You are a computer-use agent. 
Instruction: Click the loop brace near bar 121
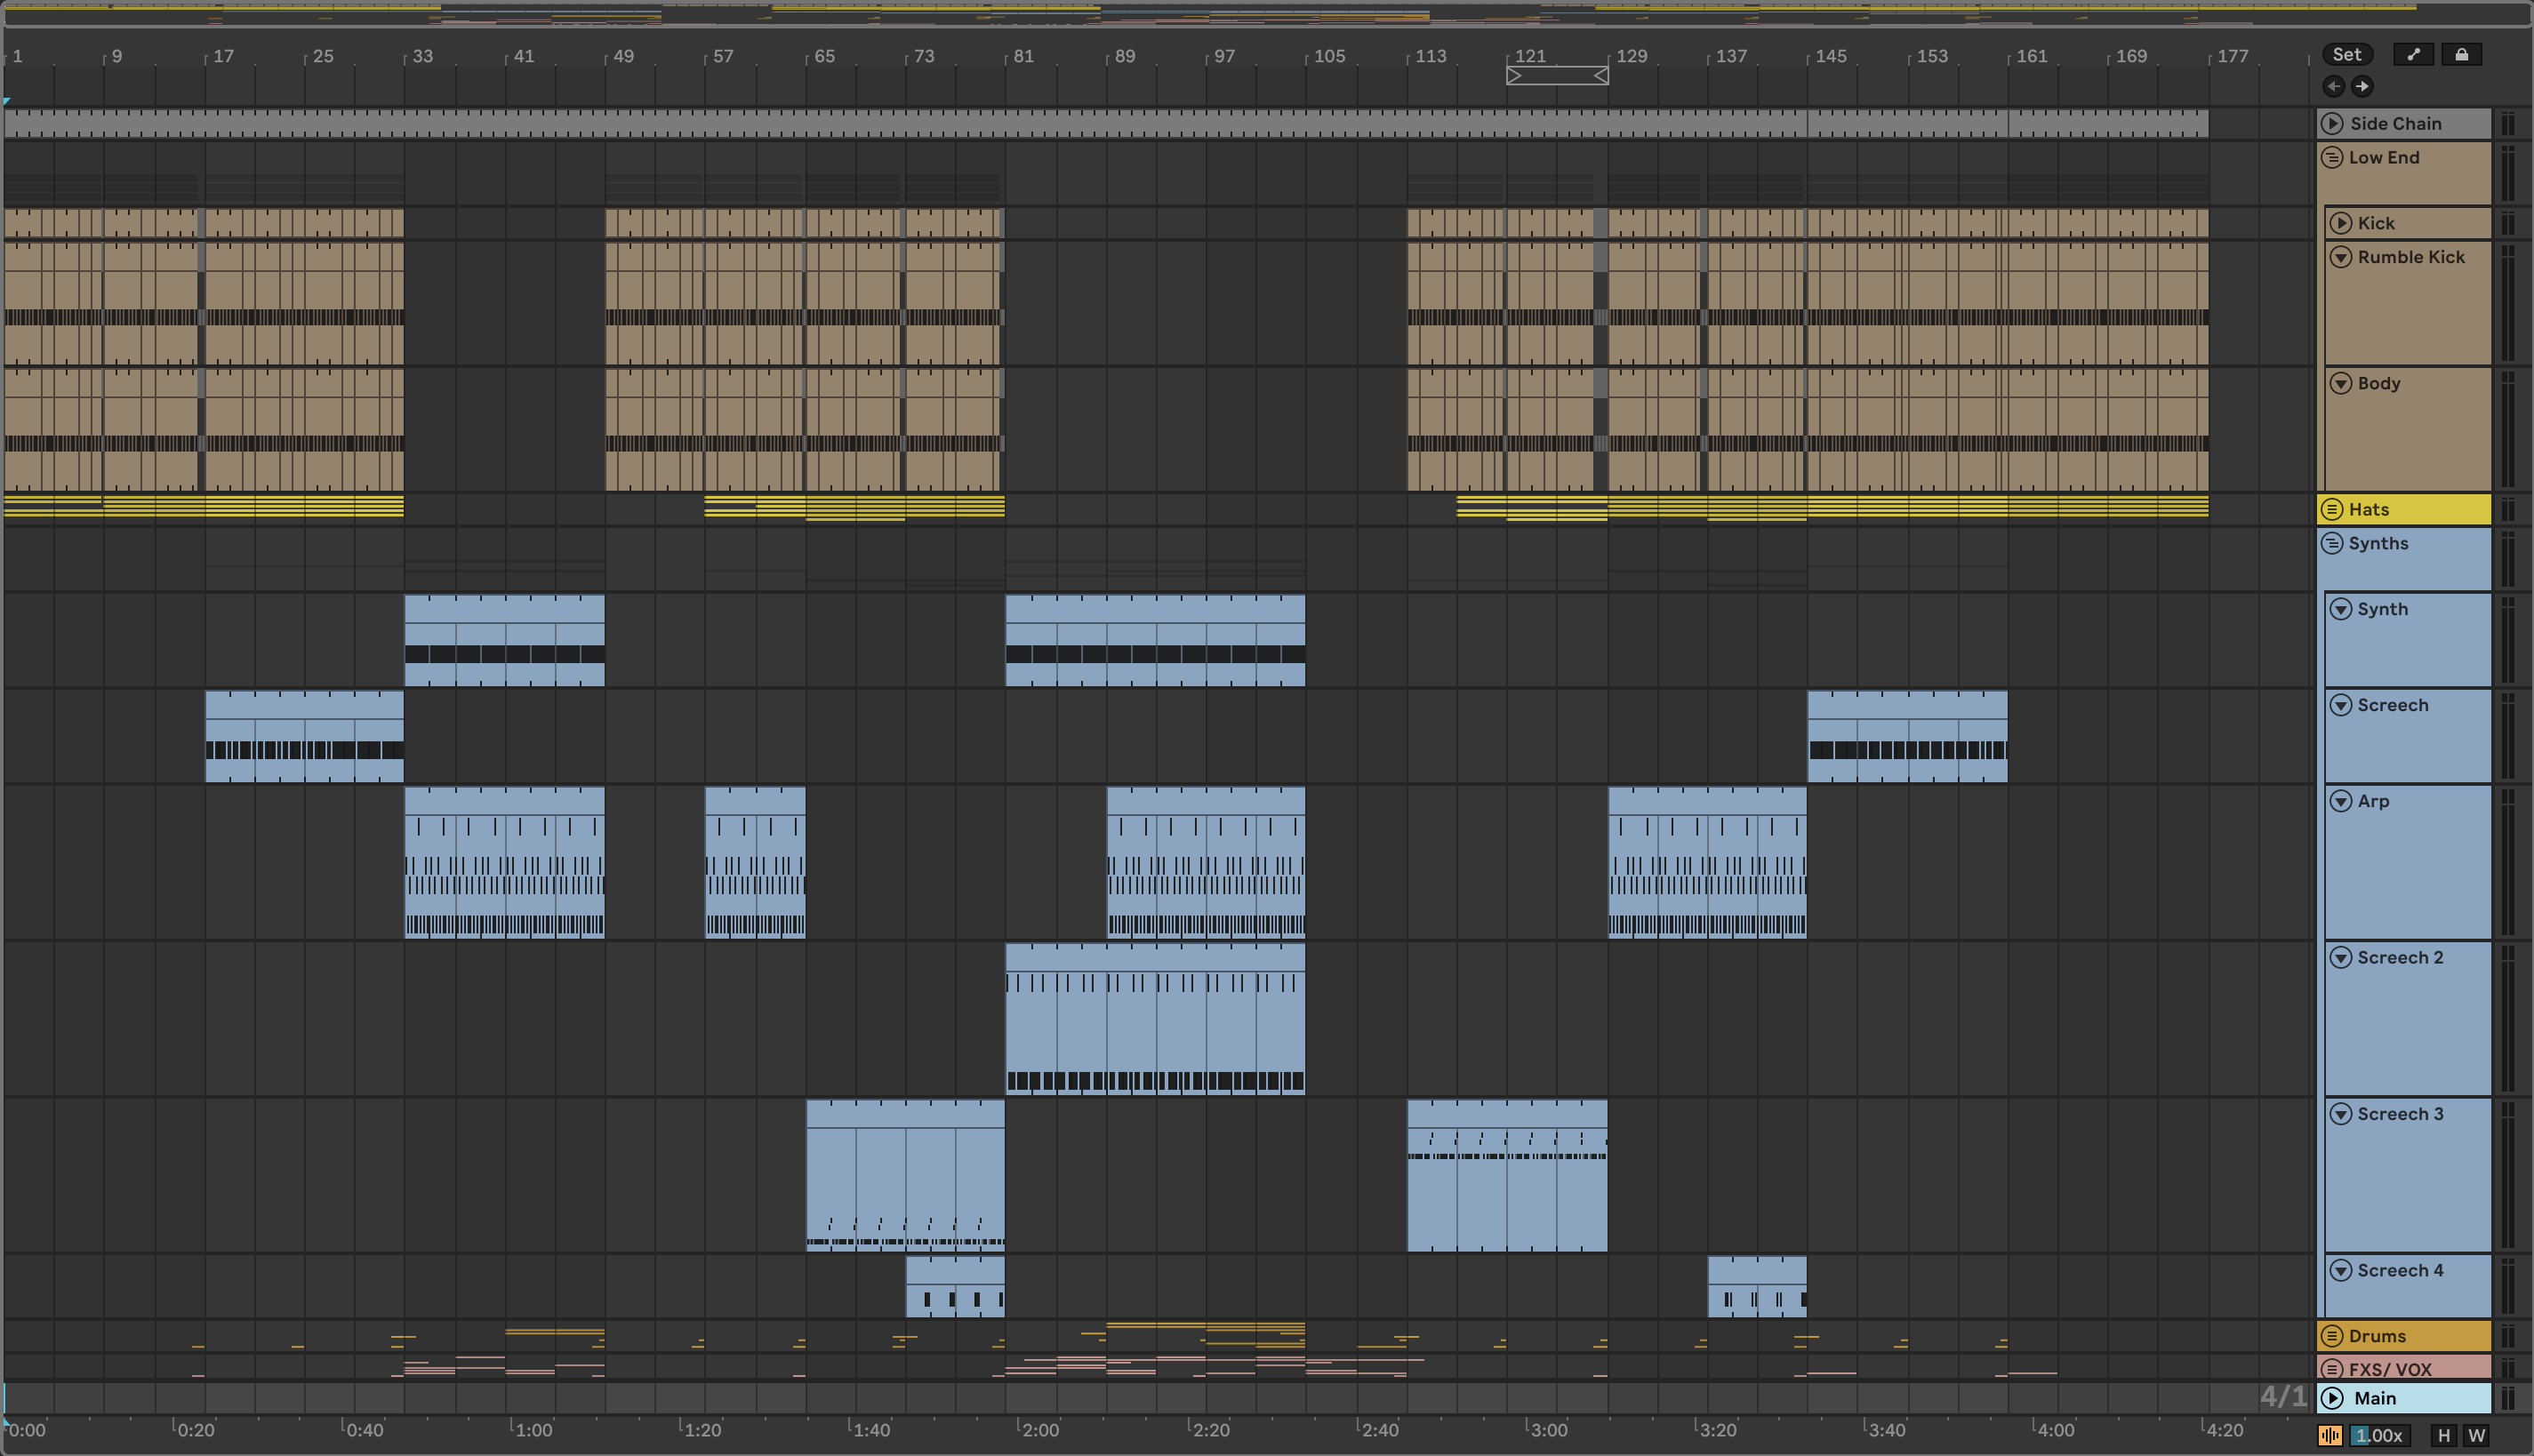point(1557,76)
